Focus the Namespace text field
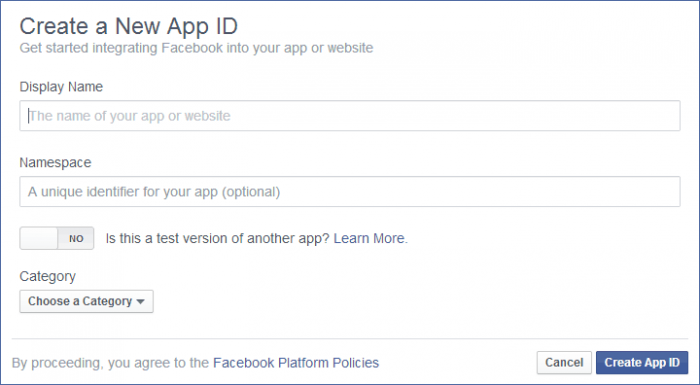The width and height of the screenshot is (700, 385). click(x=350, y=192)
